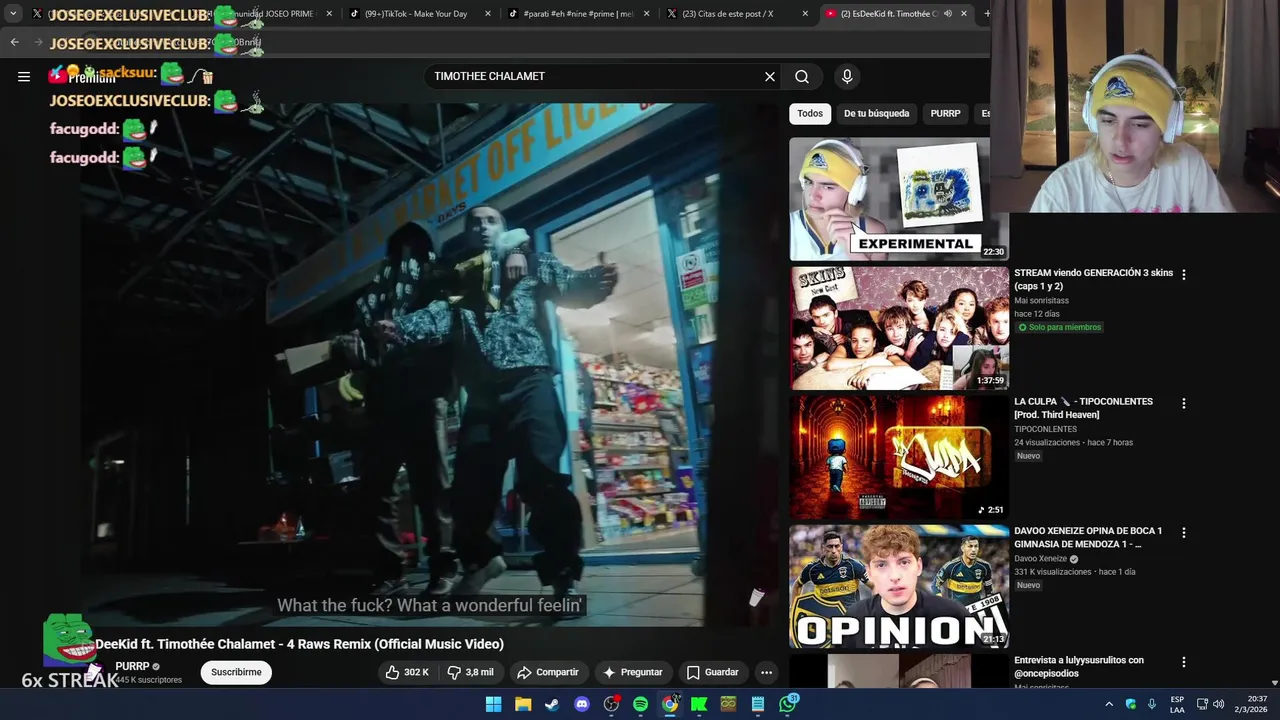Screen dimensions: 1280x720
Task: Like the video showing 302 K
Action: (x=408, y=672)
